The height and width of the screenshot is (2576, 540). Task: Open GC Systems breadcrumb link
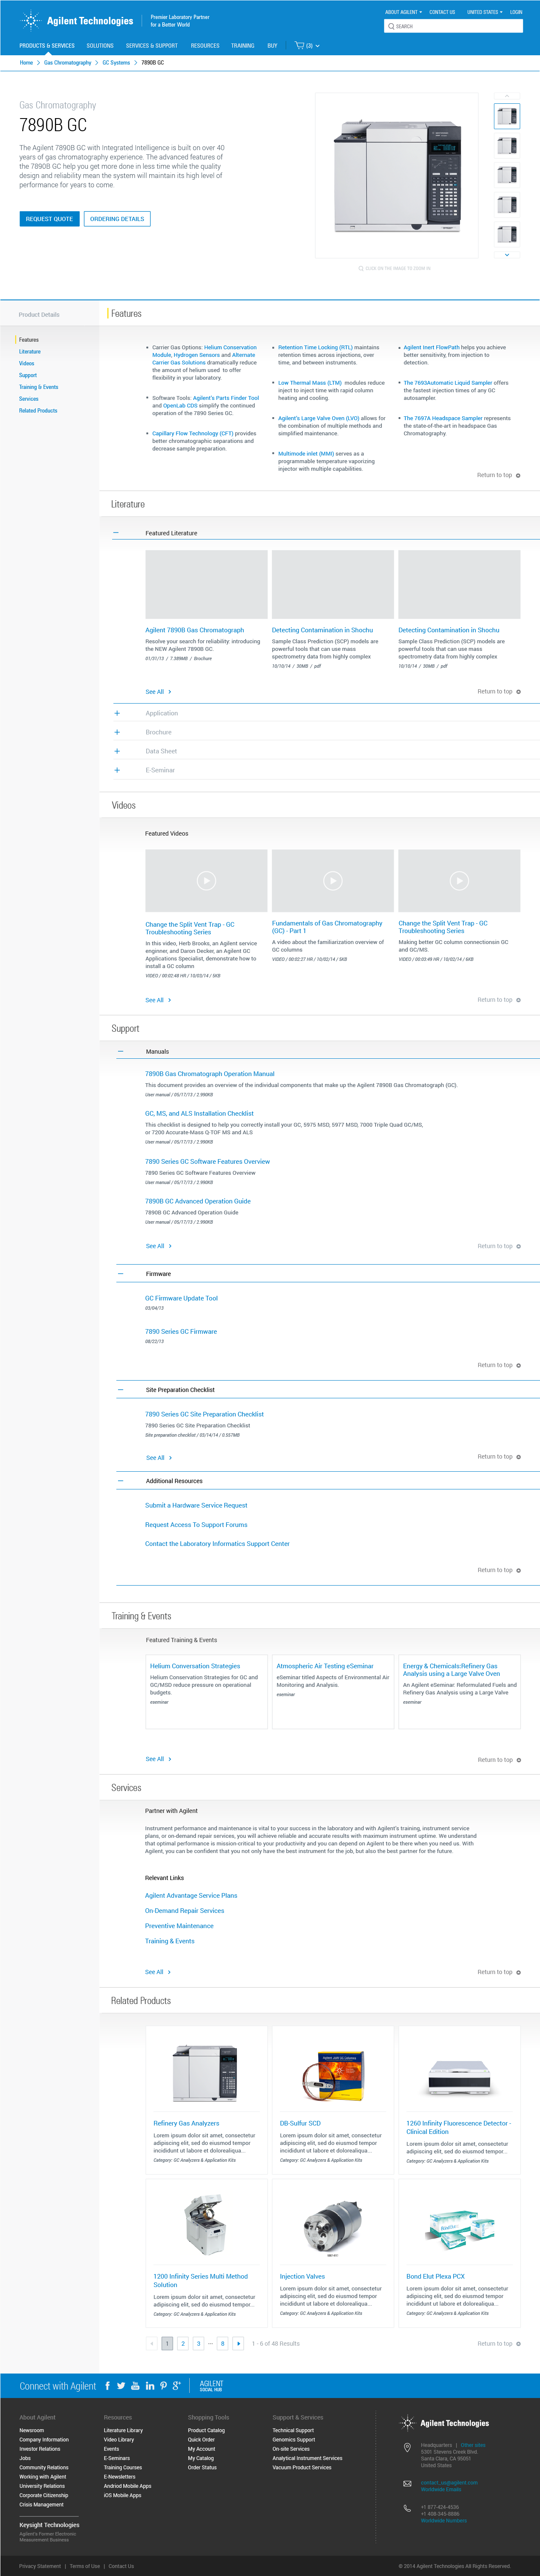(x=116, y=62)
